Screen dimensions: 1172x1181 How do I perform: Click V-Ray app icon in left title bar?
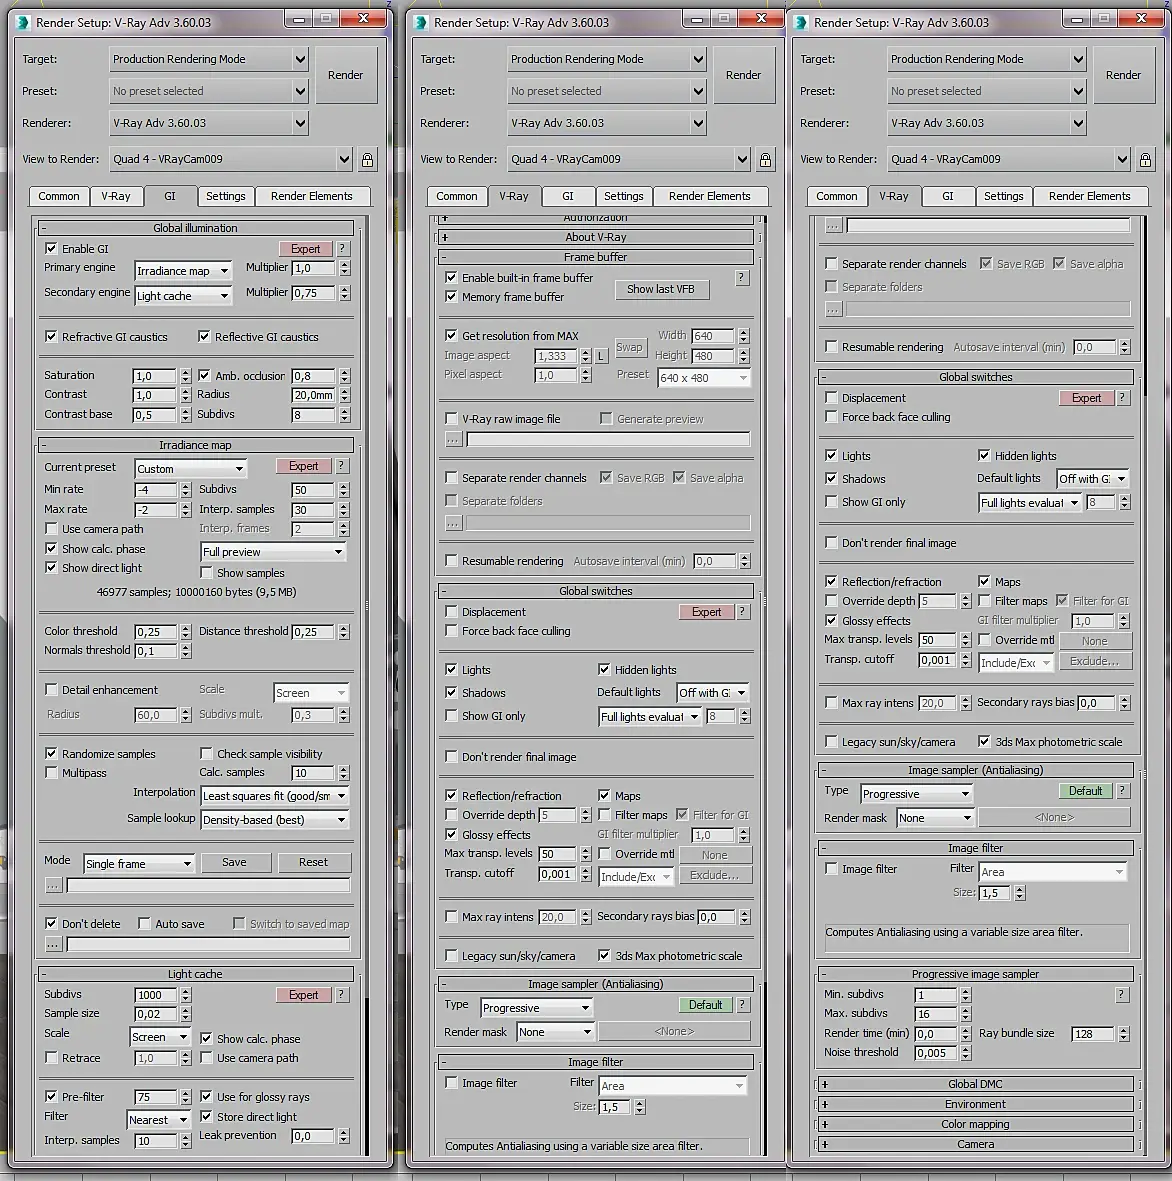tap(24, 23)
